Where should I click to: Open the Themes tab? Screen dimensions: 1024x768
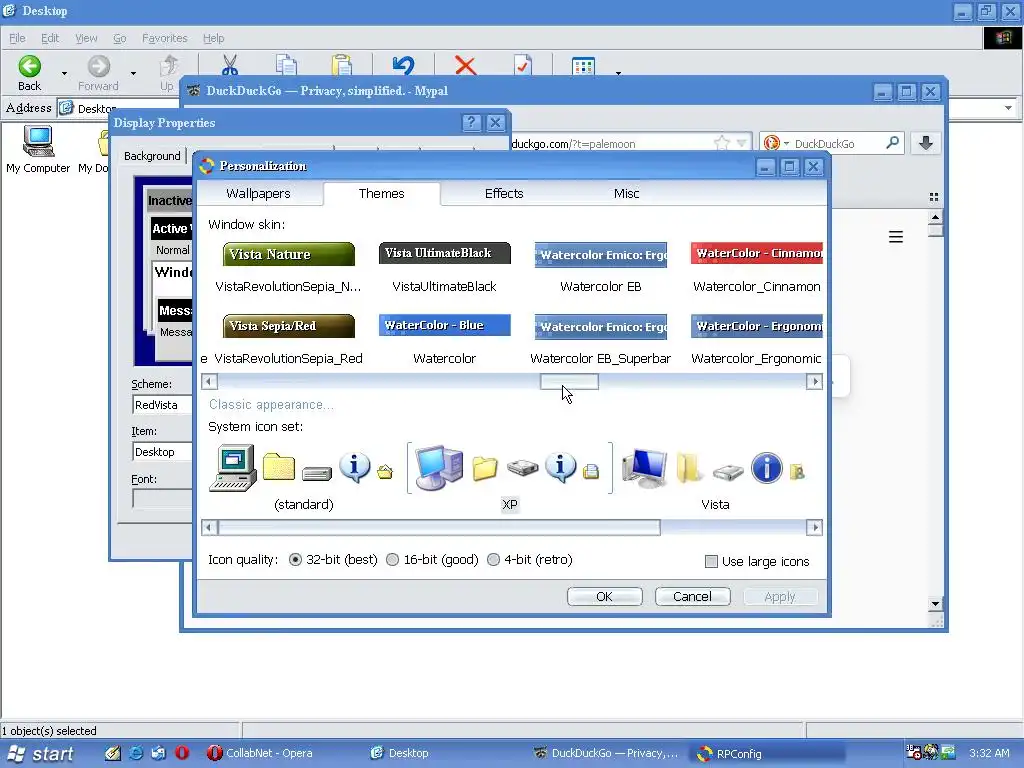click(x=381, y=193)
